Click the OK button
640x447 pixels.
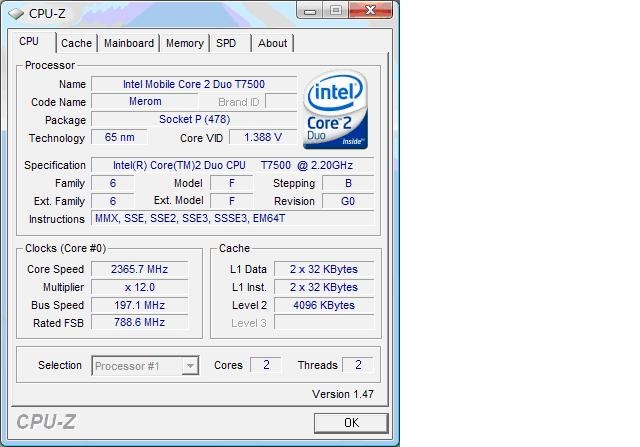[x=351, y=423]
